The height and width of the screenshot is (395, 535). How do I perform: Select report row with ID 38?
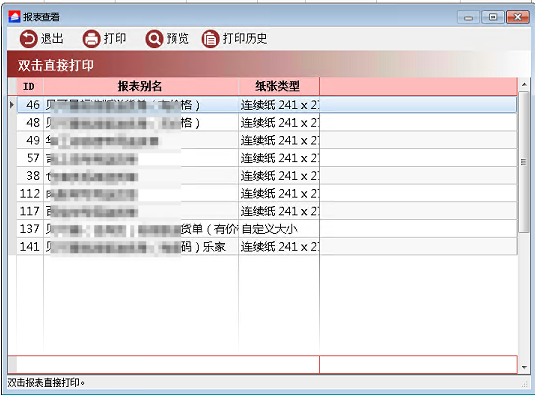click(x=266, y=176)
